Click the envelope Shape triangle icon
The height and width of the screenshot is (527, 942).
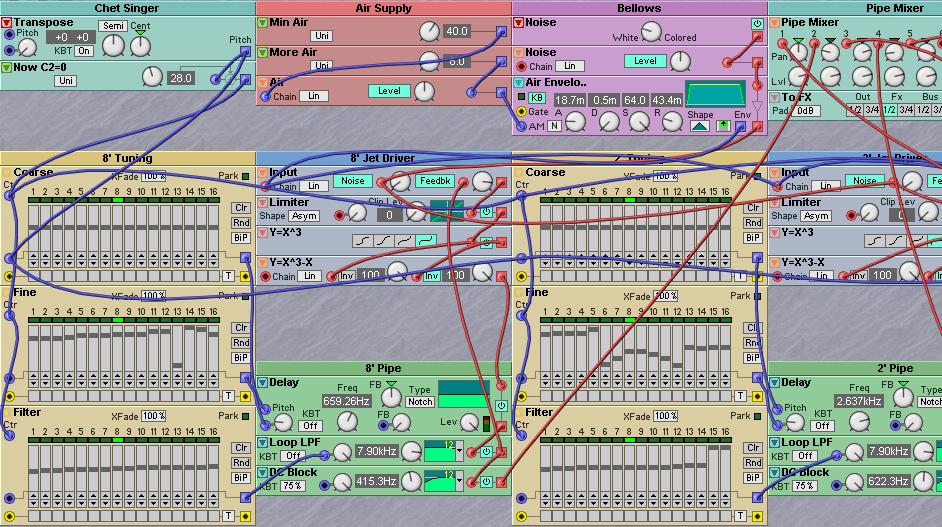(700, 126)
